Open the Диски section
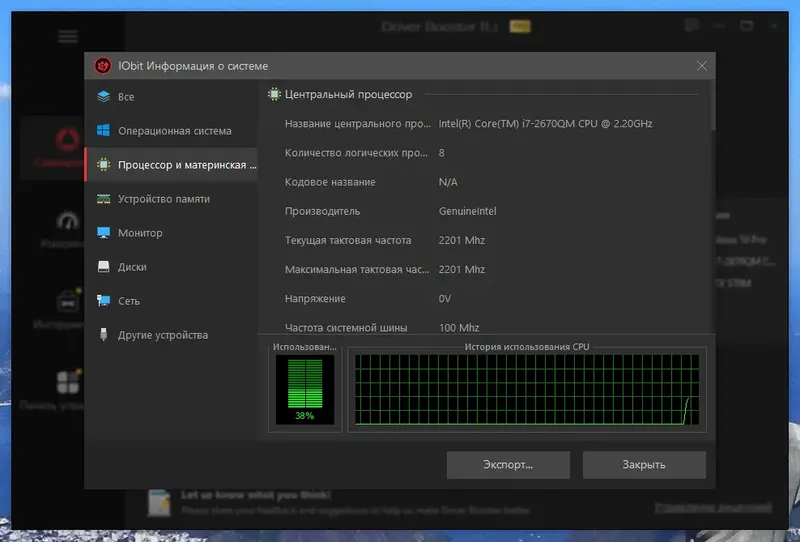Screen dimensions: 800x542 coord(171,266)
